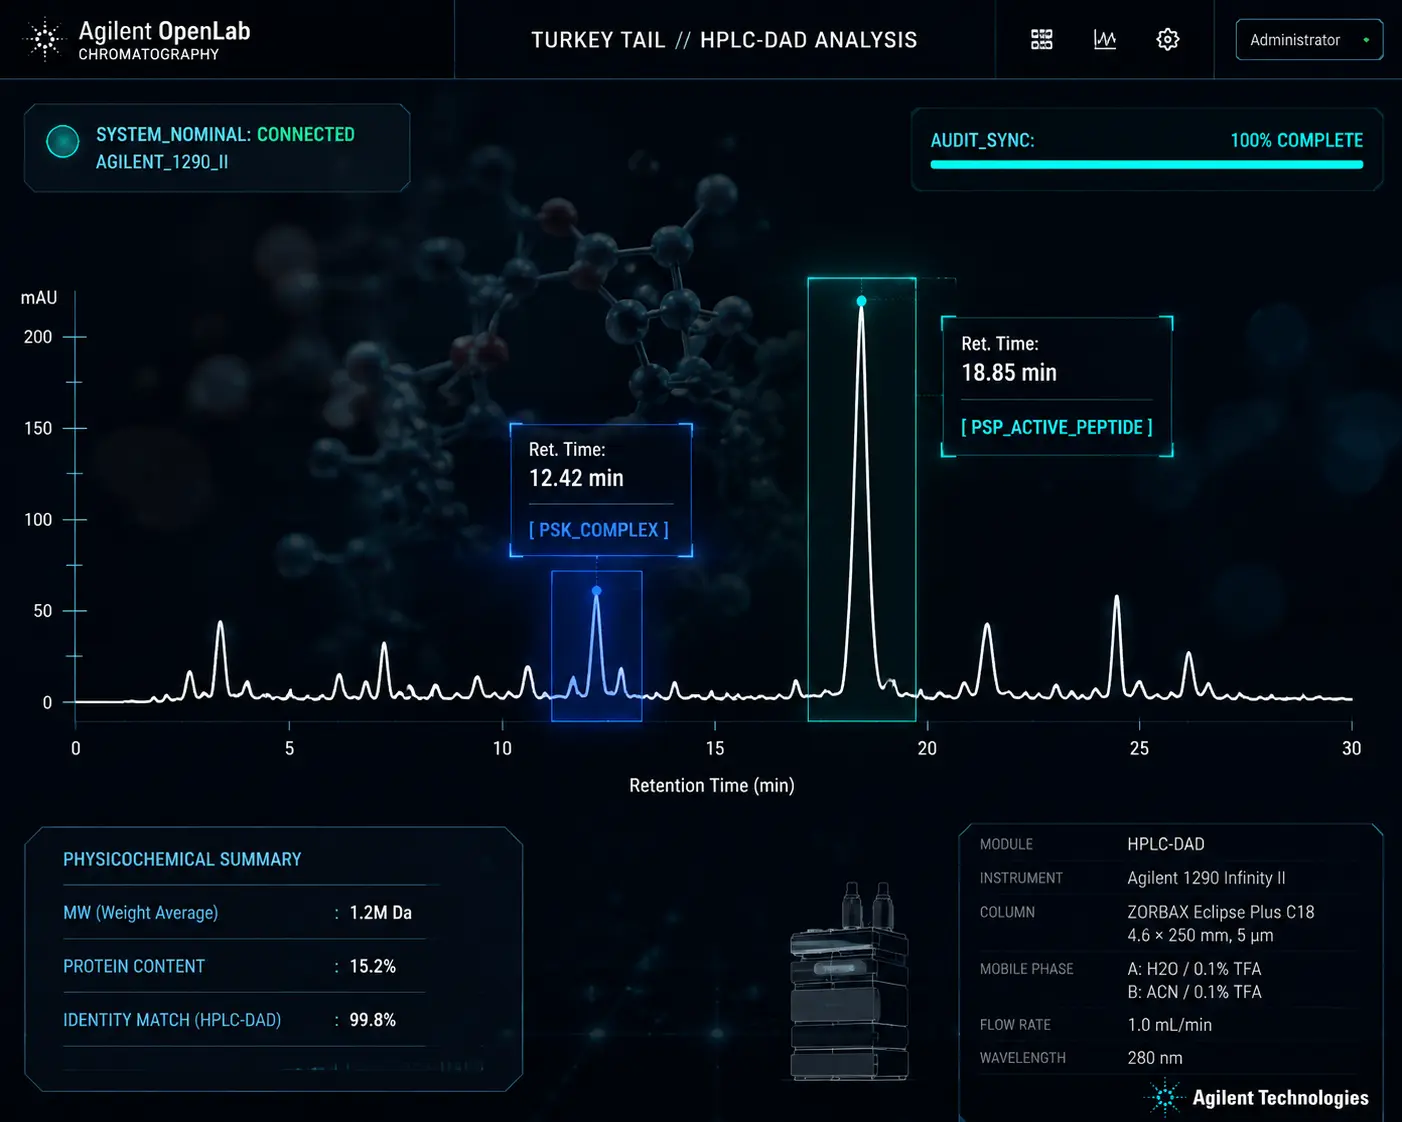Open the settings gear icon
The height and width of the screenshot is (1122, 1402).
click(1168, 39)
